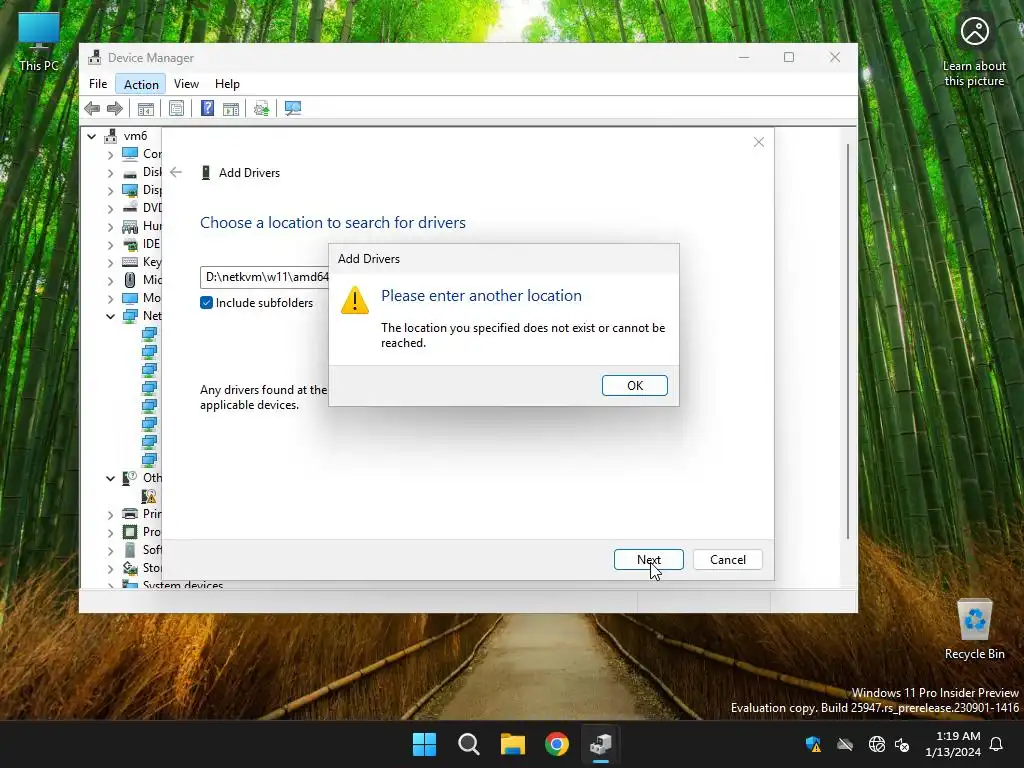
Task: Expand the Disk drives chevron
Action: (x=110, y=173)
